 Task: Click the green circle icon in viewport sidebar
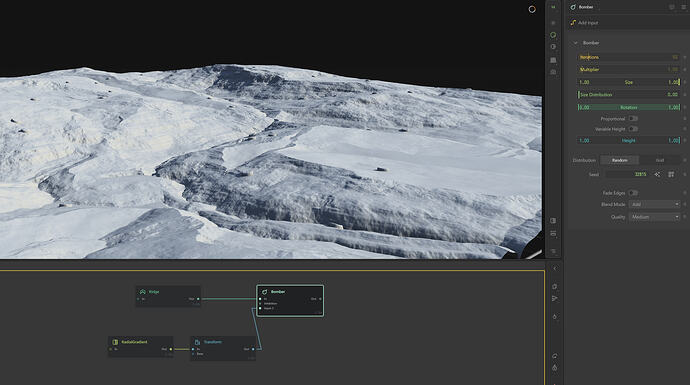[553, 35]
